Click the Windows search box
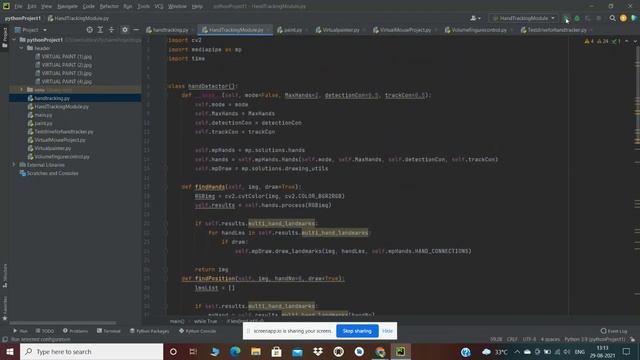640x360 pixels. tap(91, 352)
